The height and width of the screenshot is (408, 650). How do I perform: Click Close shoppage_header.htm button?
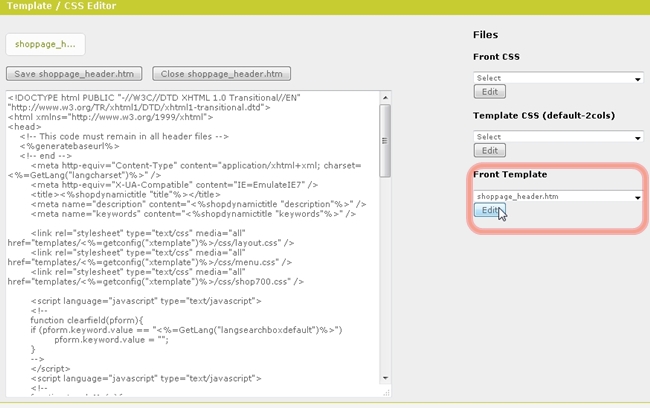221,74
